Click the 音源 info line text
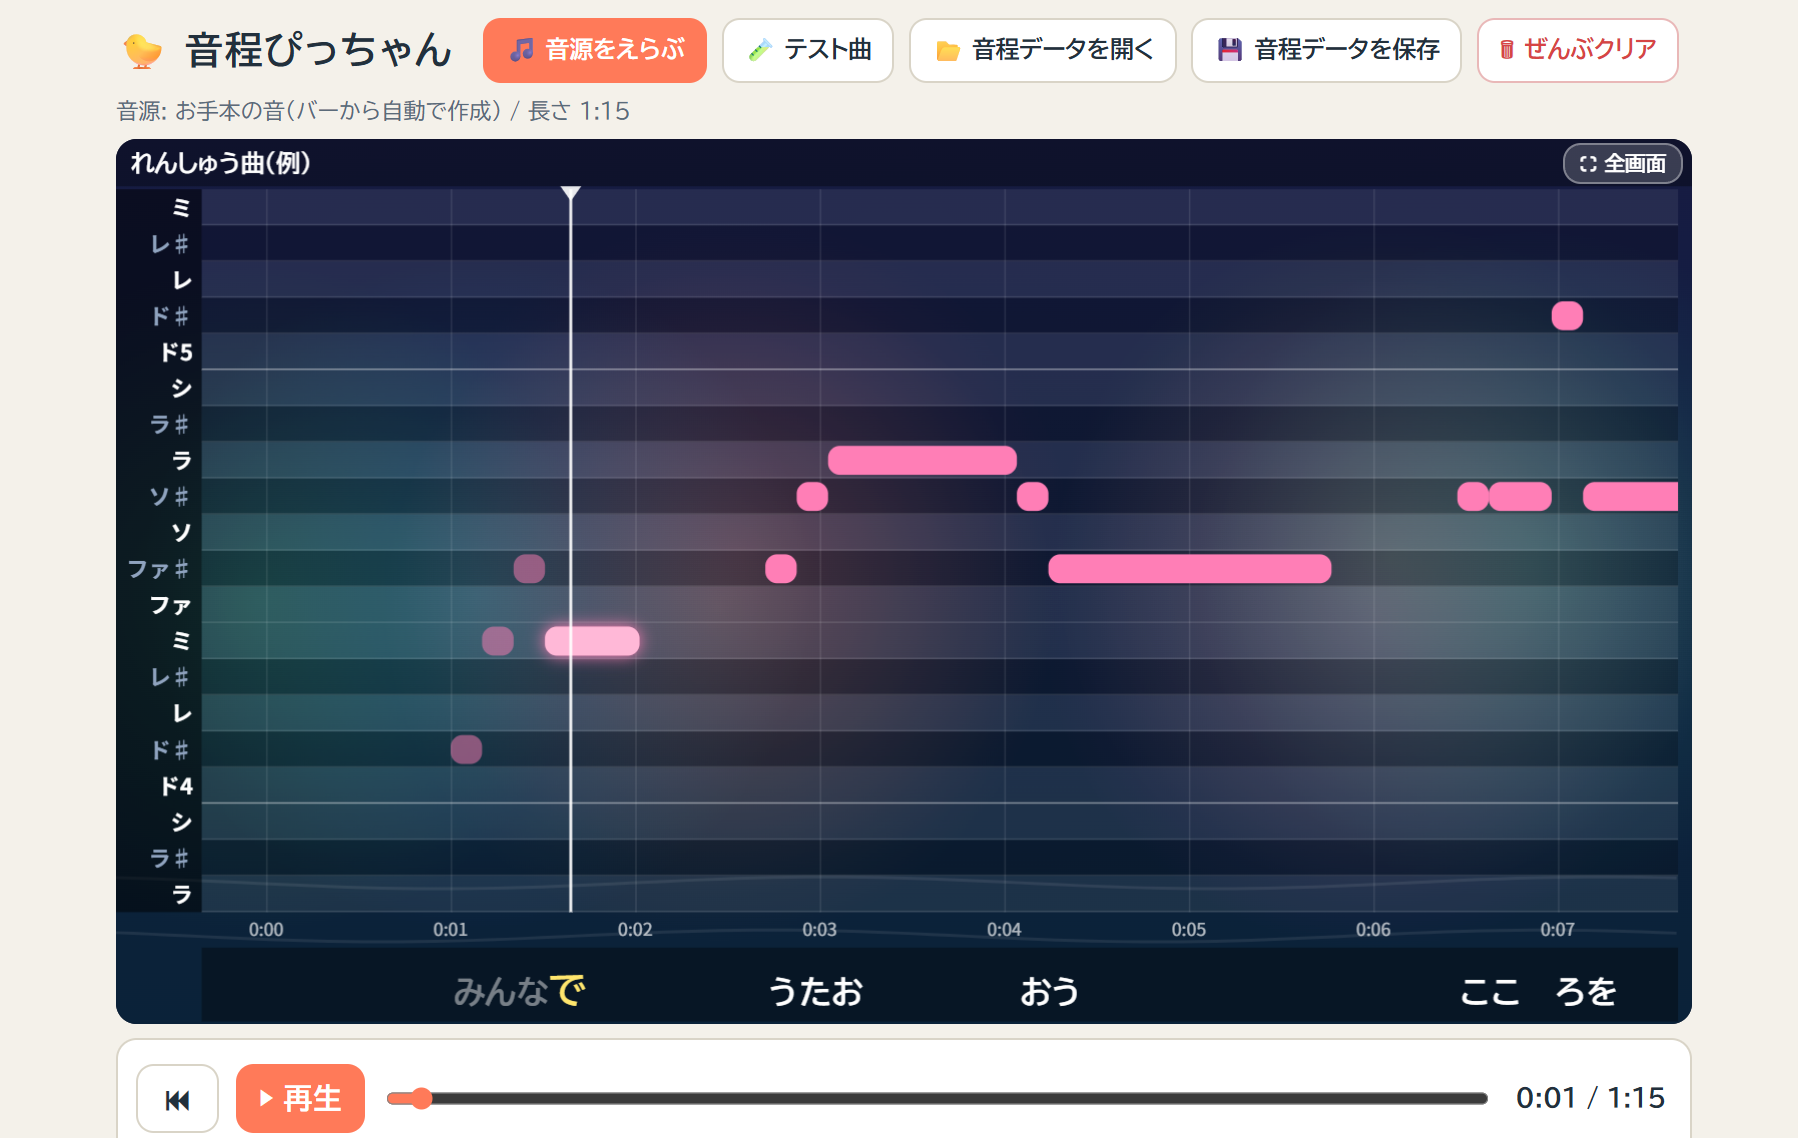The image size is (1798, 1138). [373, 111]
